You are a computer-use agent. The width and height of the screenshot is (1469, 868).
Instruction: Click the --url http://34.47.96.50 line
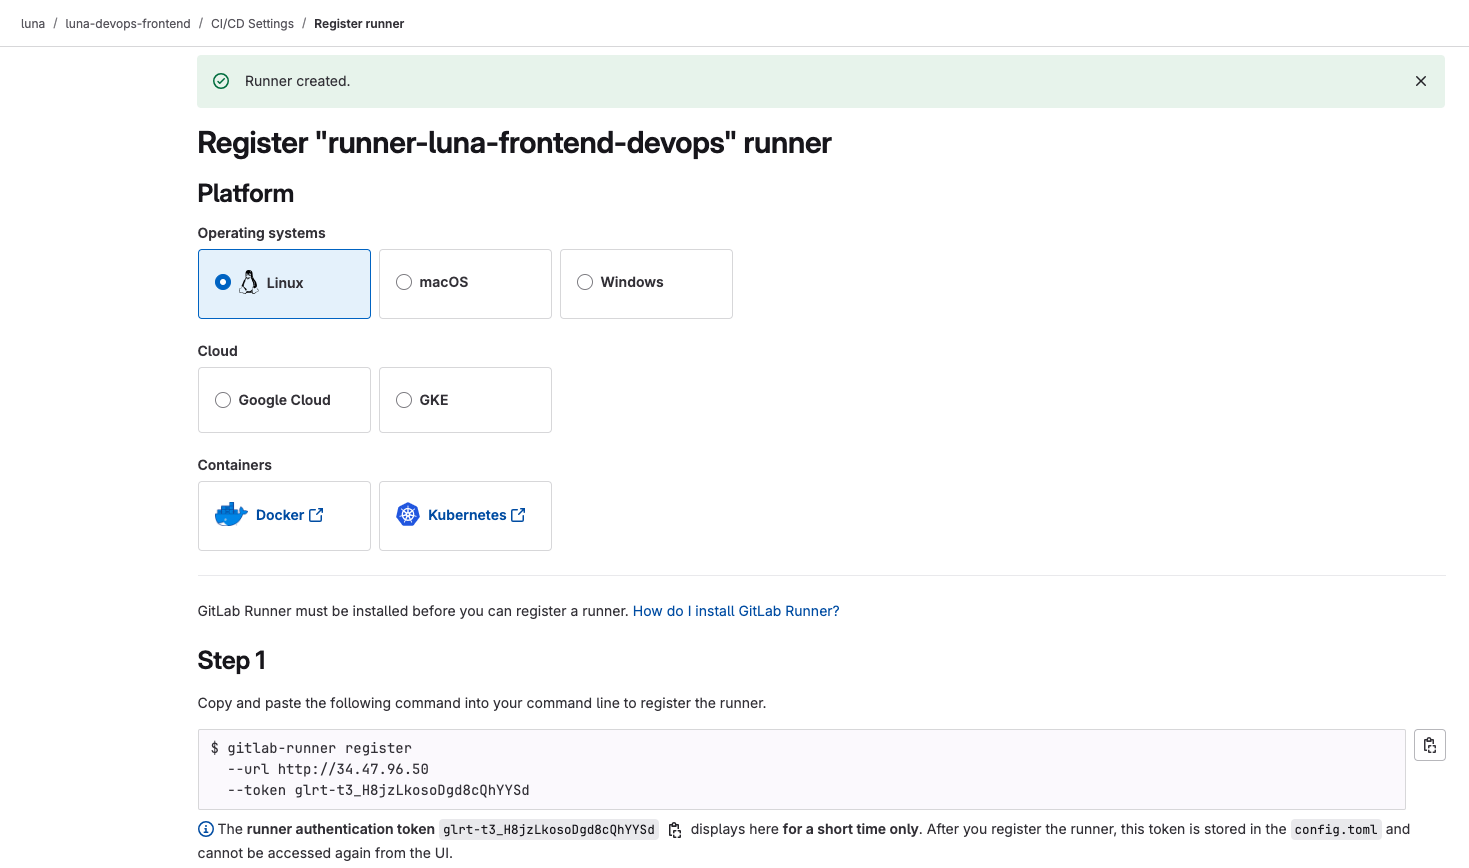point(328,769)
